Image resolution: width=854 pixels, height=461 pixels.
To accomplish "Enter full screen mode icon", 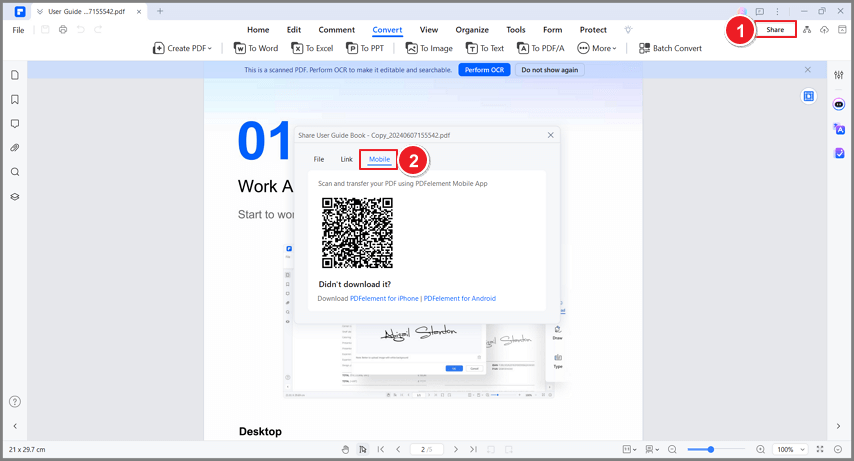I will pyautogui.click(x=820, y=450).
